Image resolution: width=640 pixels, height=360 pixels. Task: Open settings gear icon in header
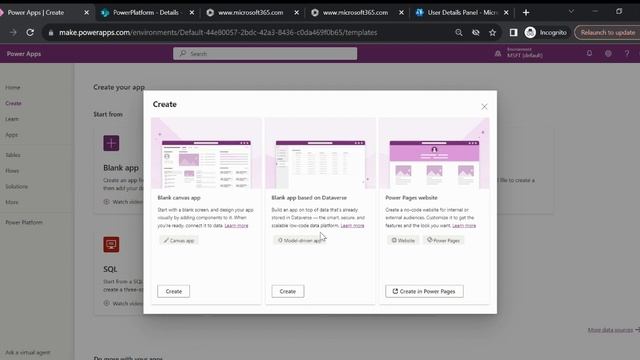click(x=608, y=53)
